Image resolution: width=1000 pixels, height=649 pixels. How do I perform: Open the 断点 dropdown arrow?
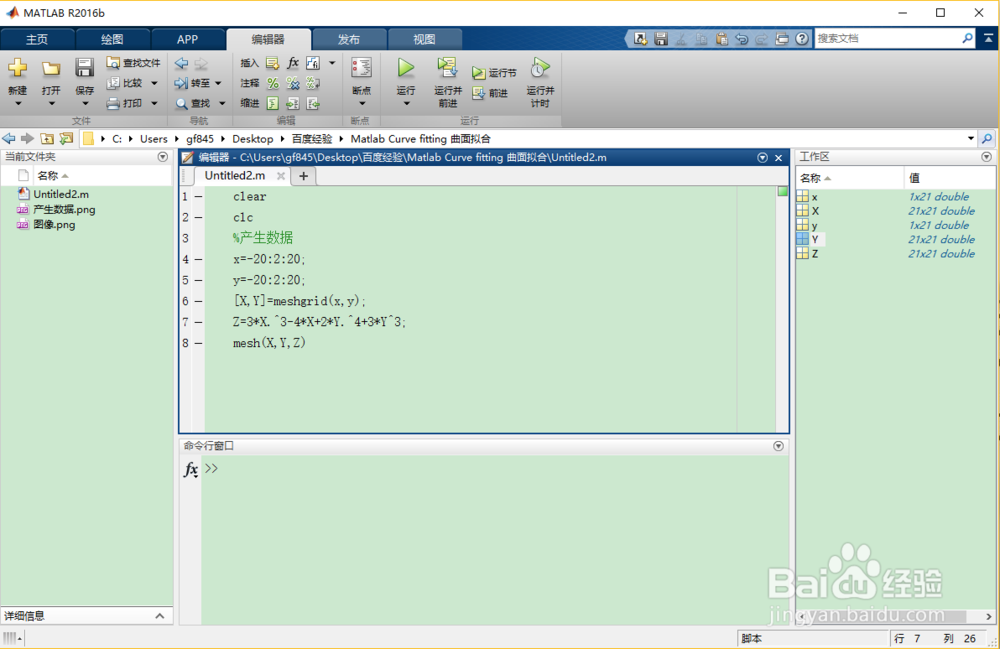tap(362, 104)
